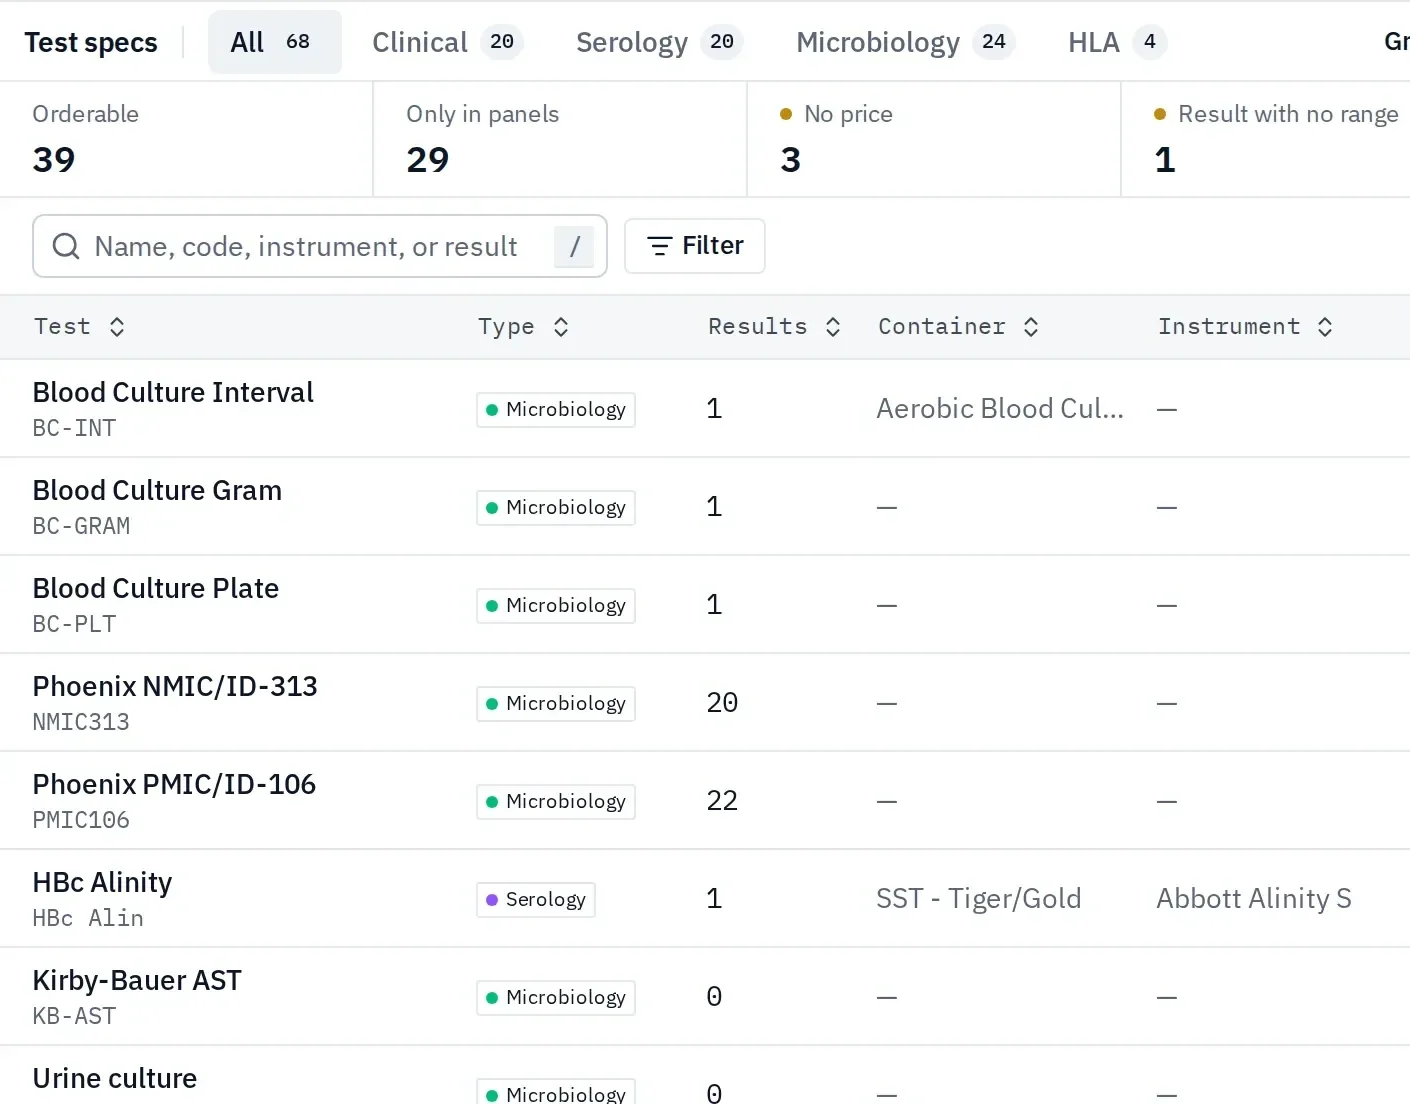Click the Filter lines icon
Image resolution: width=1410 pixels, height=1104 pixels.
(659, 246)
